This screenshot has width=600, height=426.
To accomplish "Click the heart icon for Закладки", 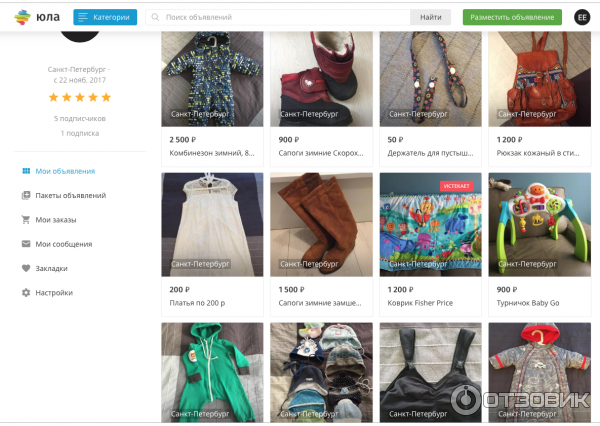I will (x=26, y=268).
